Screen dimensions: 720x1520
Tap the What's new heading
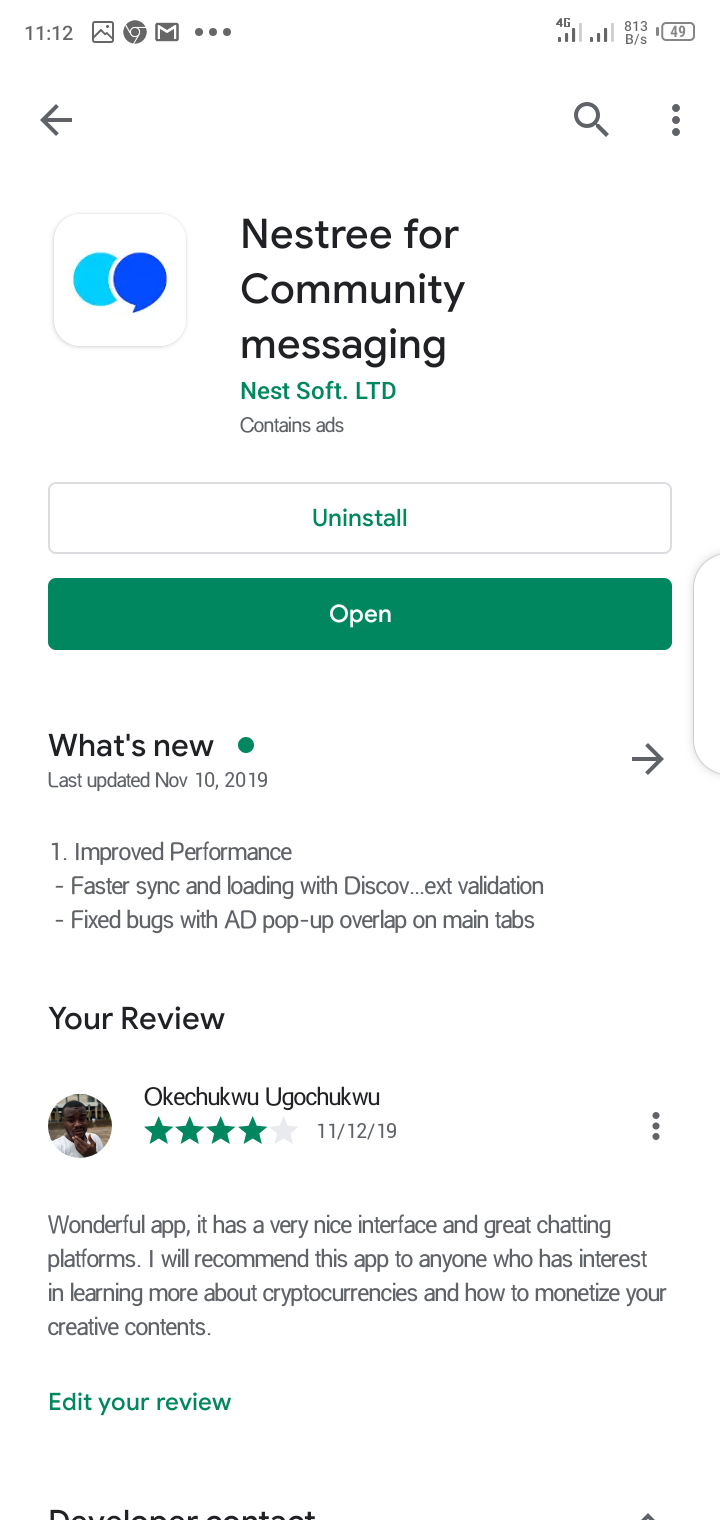coord(131,746)
